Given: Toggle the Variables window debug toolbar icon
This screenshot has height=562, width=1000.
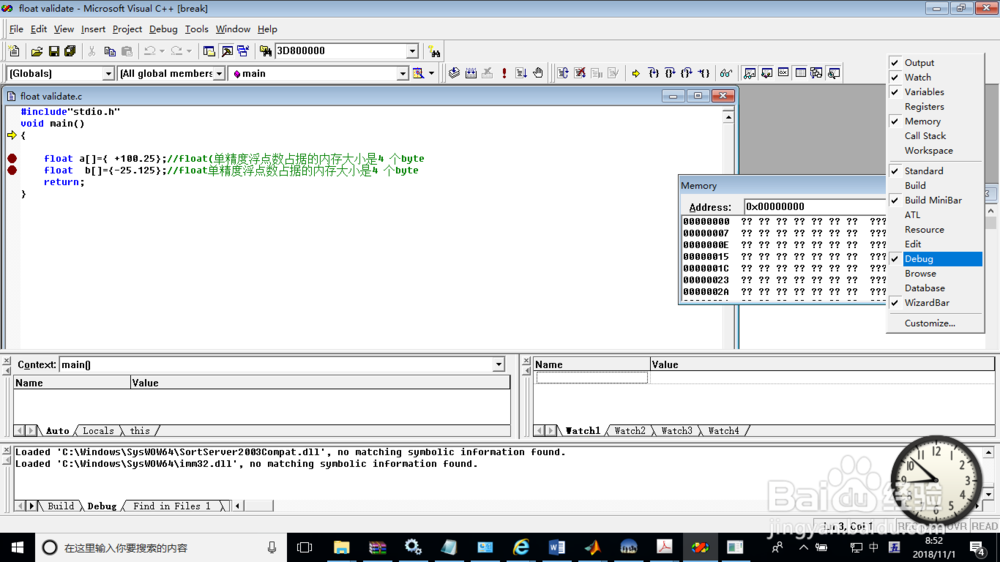Looking at the screenshot, I should 767,73.
